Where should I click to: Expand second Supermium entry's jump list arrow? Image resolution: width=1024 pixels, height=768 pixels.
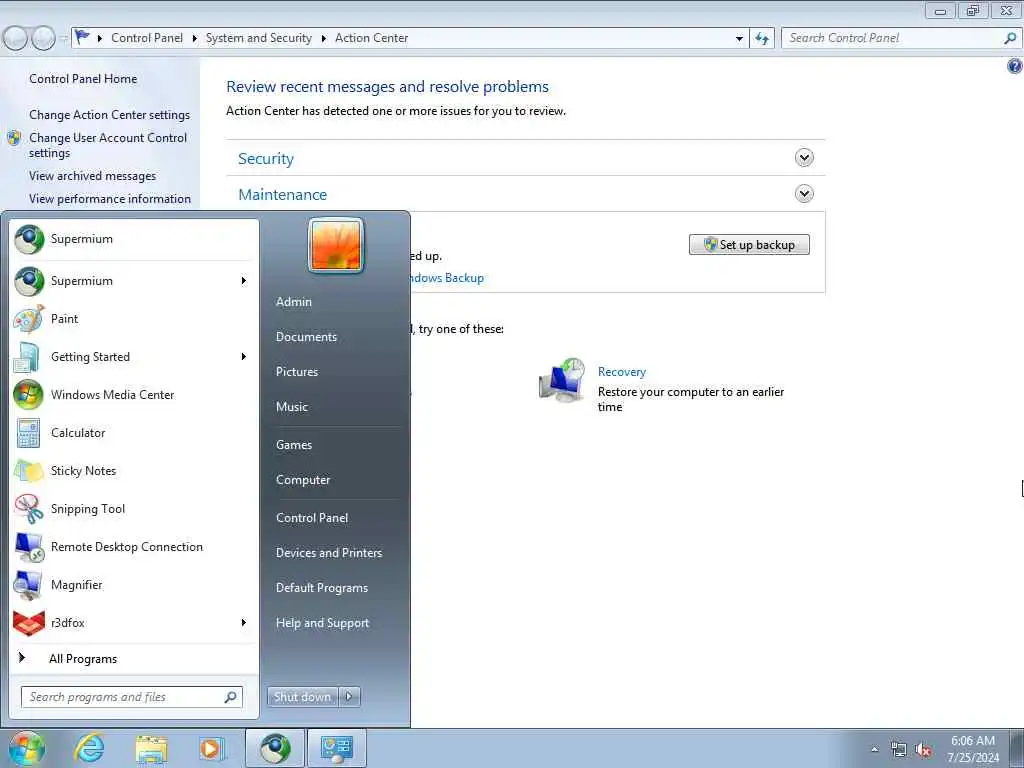click(x=244, y=281)
